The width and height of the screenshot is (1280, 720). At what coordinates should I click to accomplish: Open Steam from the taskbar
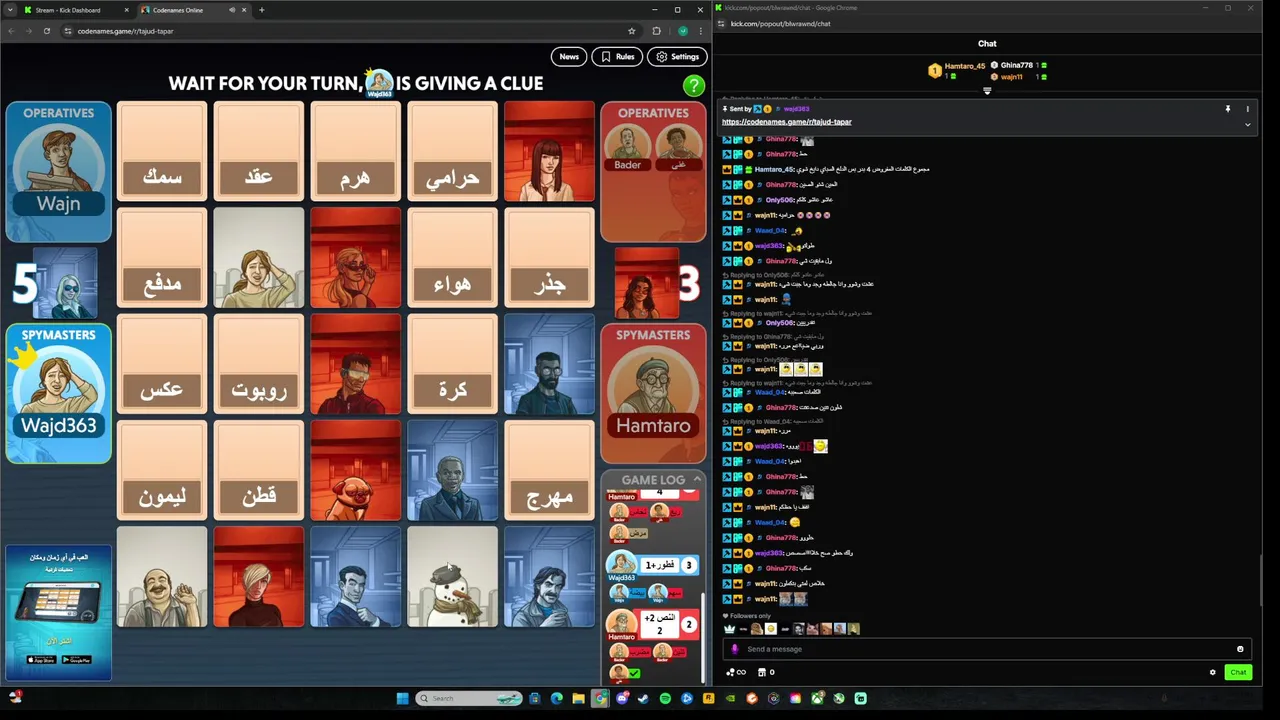[643, 698]
